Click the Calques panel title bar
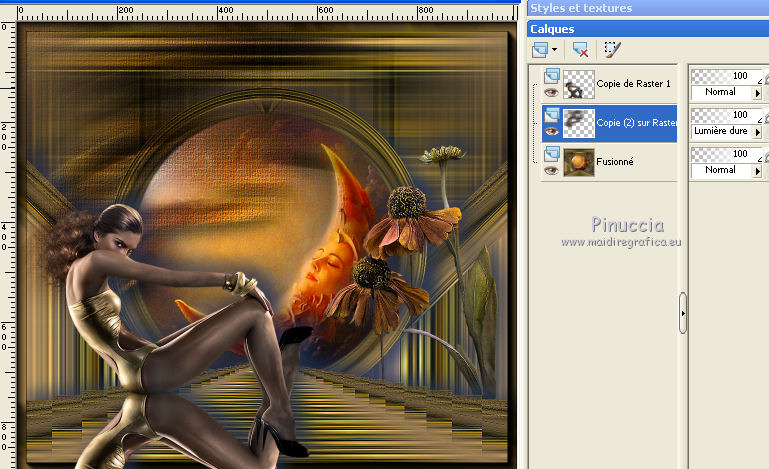Screen dimensions: 769x469 (648, 29)
